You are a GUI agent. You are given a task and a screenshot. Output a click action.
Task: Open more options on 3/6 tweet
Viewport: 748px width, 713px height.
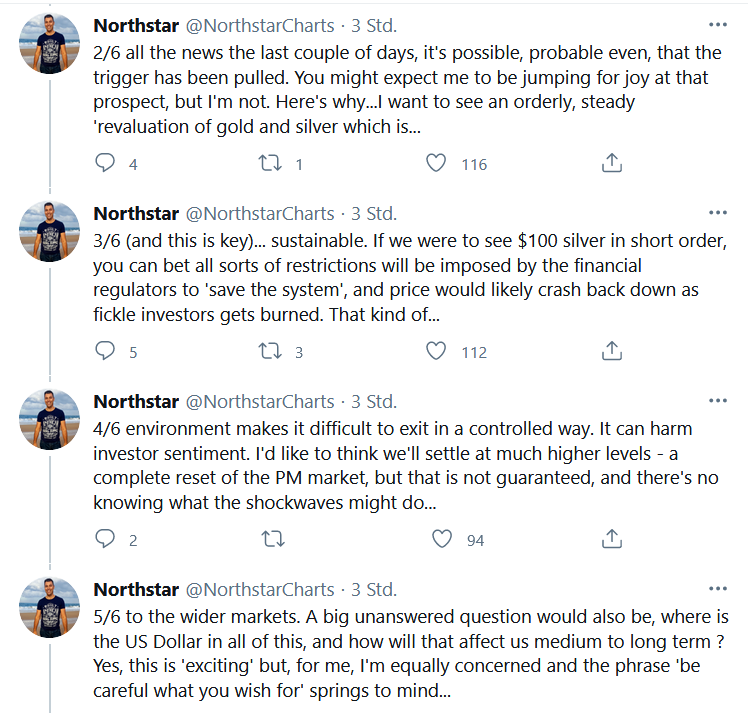[x=718, y=213]
